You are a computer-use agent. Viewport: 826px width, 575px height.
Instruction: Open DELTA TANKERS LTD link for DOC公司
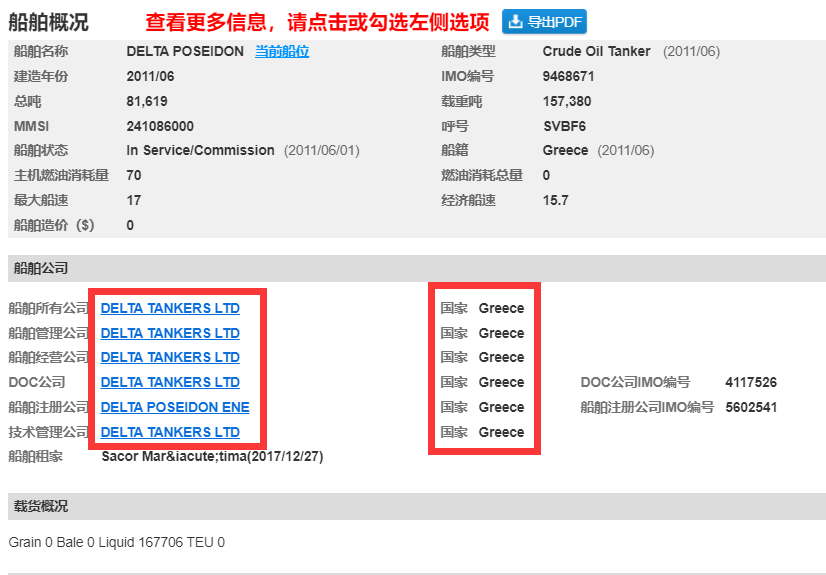pyautogui.click(x=170, y=382)
